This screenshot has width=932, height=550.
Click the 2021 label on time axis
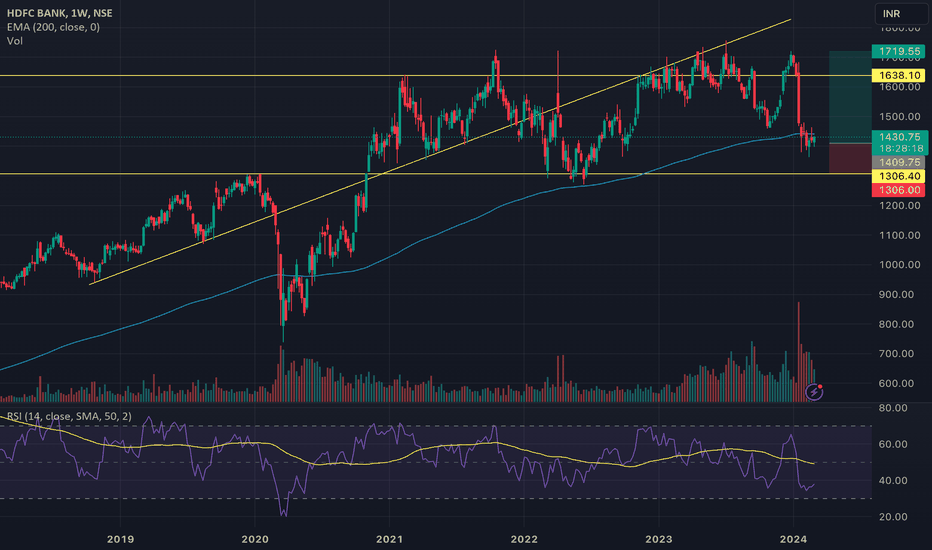389,539
